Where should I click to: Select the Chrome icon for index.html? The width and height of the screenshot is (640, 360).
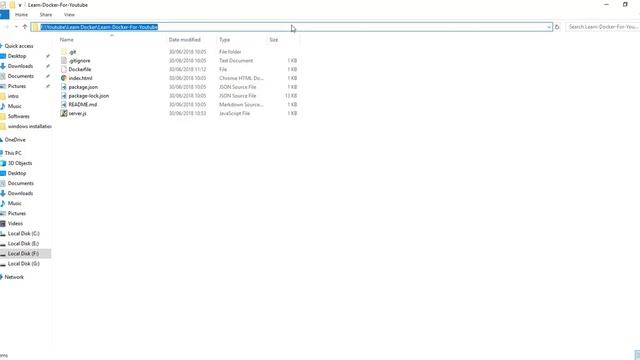pos(64,78)
